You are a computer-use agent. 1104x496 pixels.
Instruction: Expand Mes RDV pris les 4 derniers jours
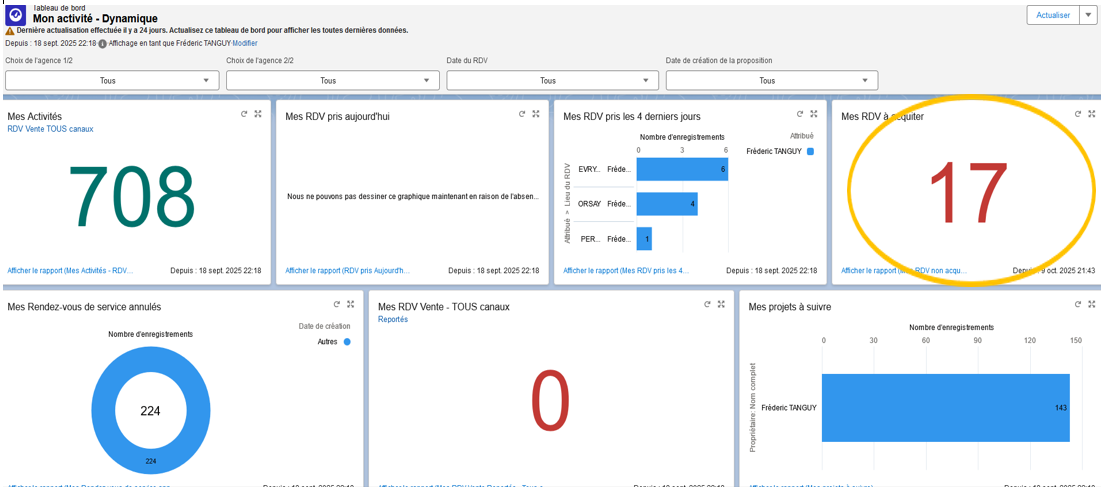[814, 114]
